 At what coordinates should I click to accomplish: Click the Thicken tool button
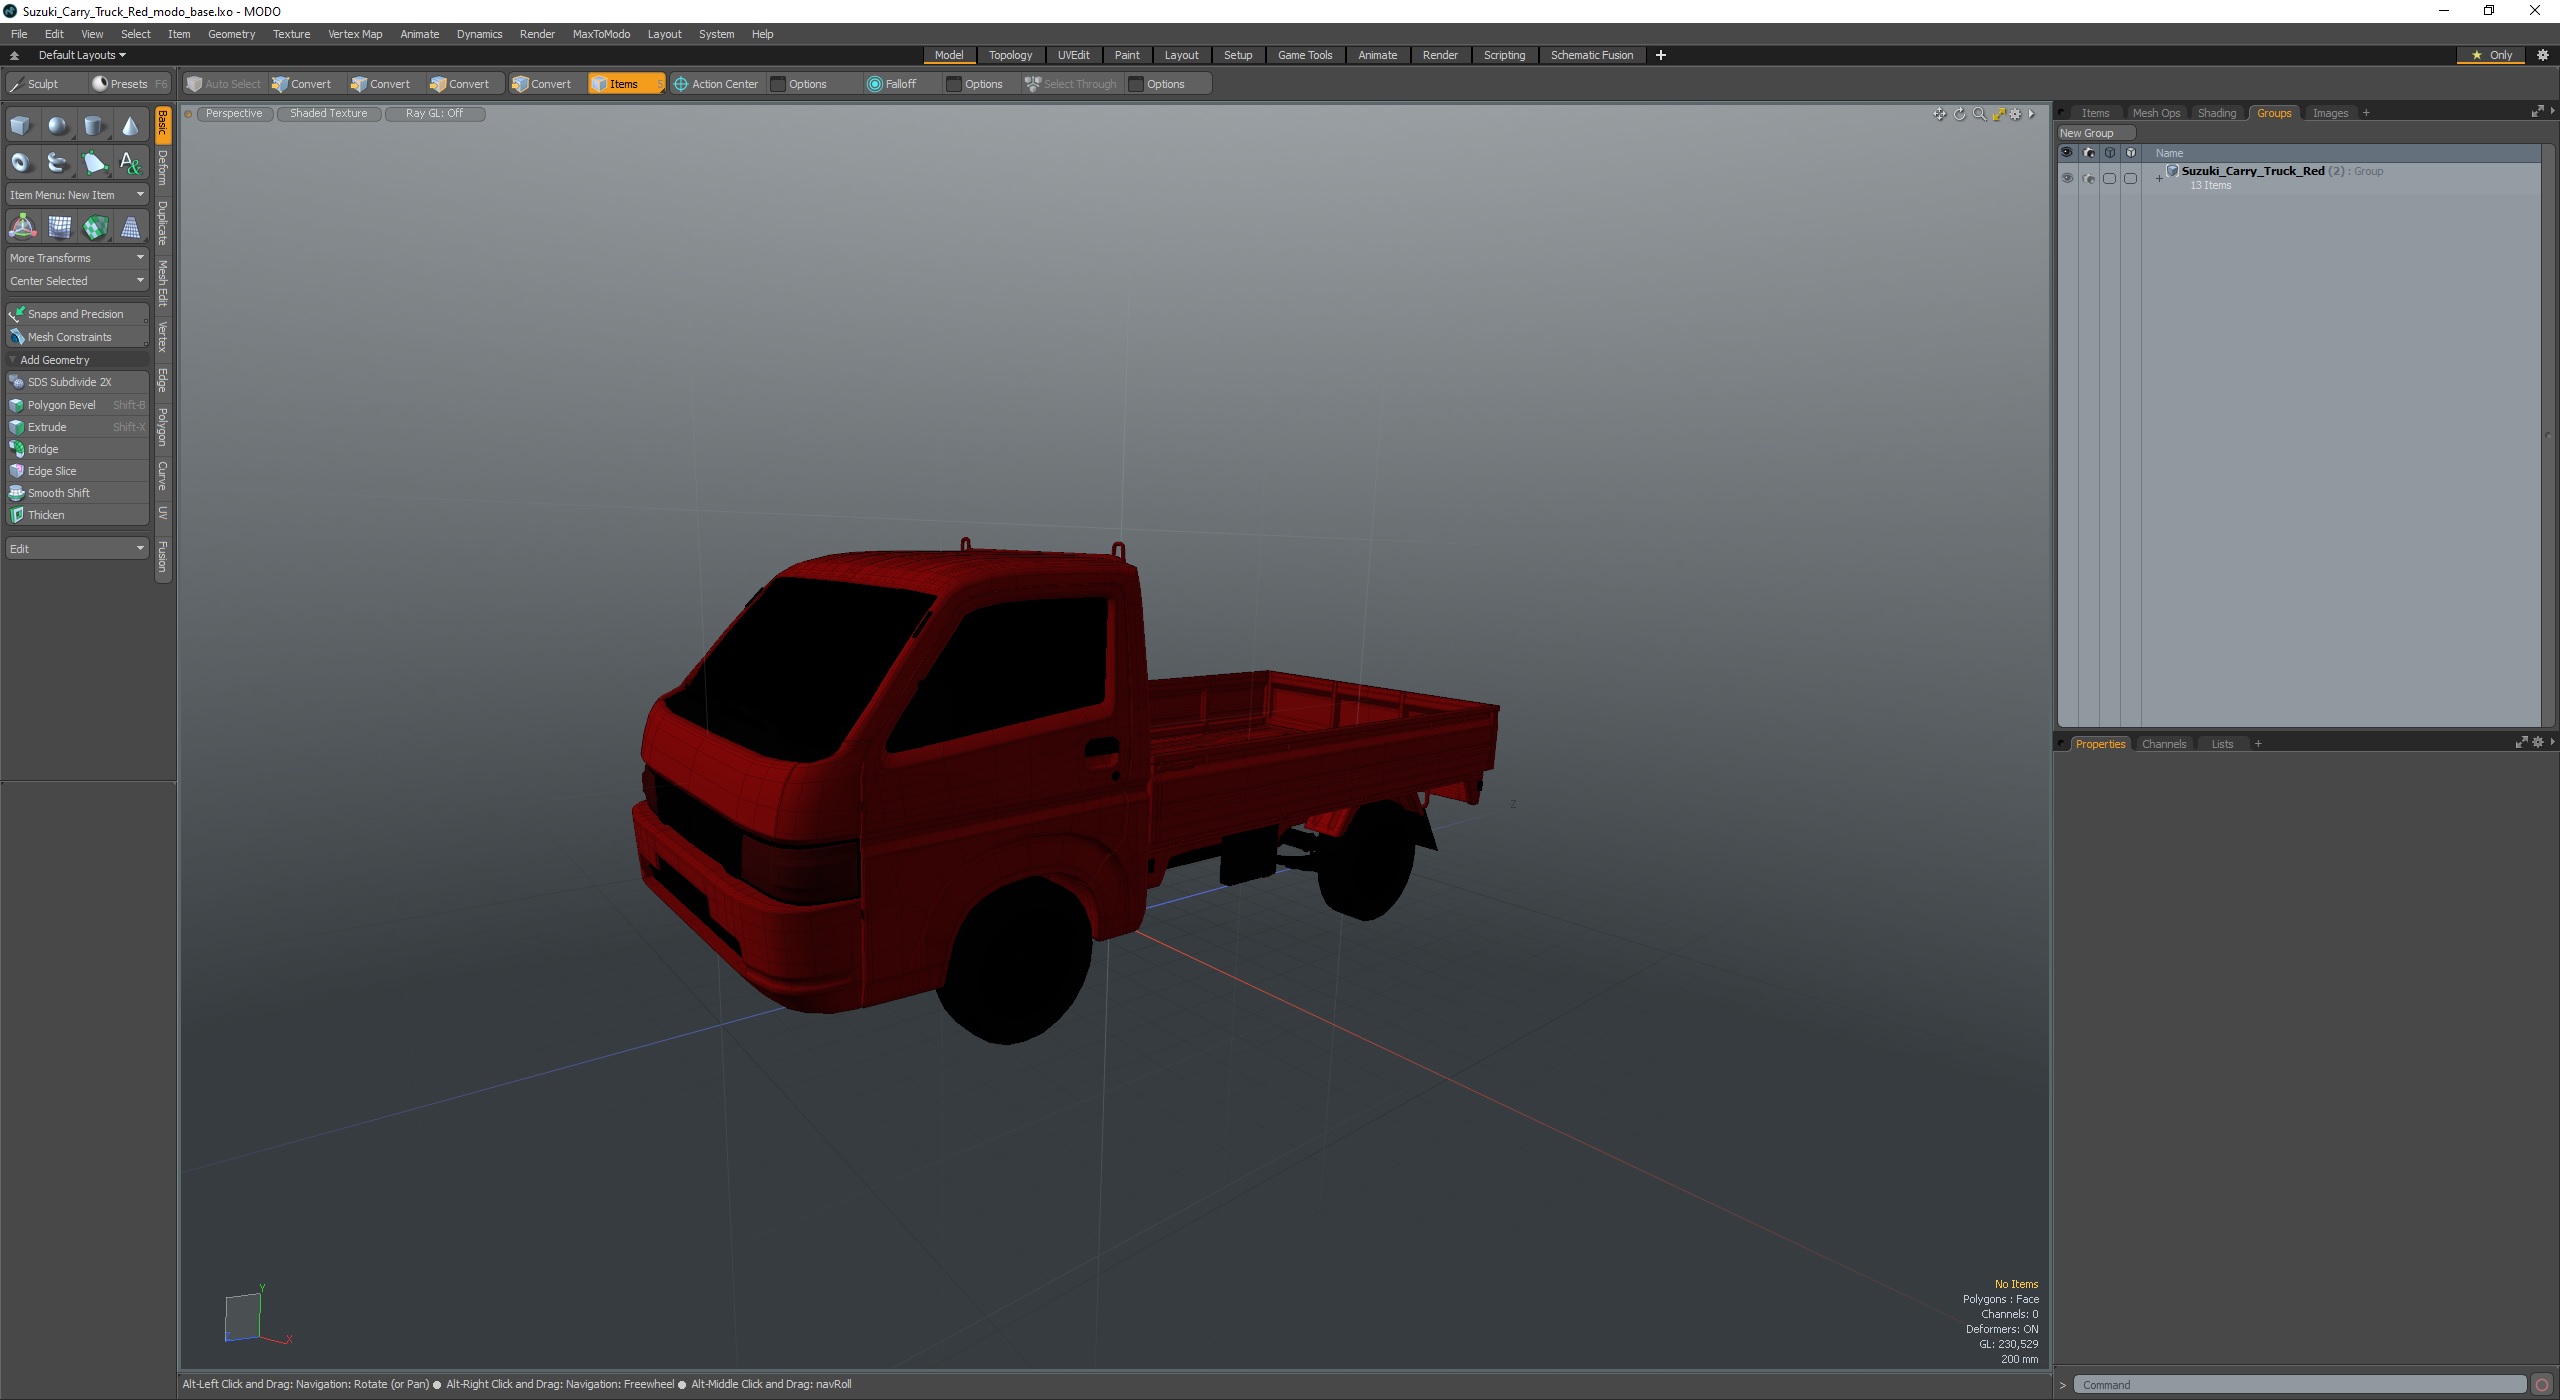tap(77, 515)
